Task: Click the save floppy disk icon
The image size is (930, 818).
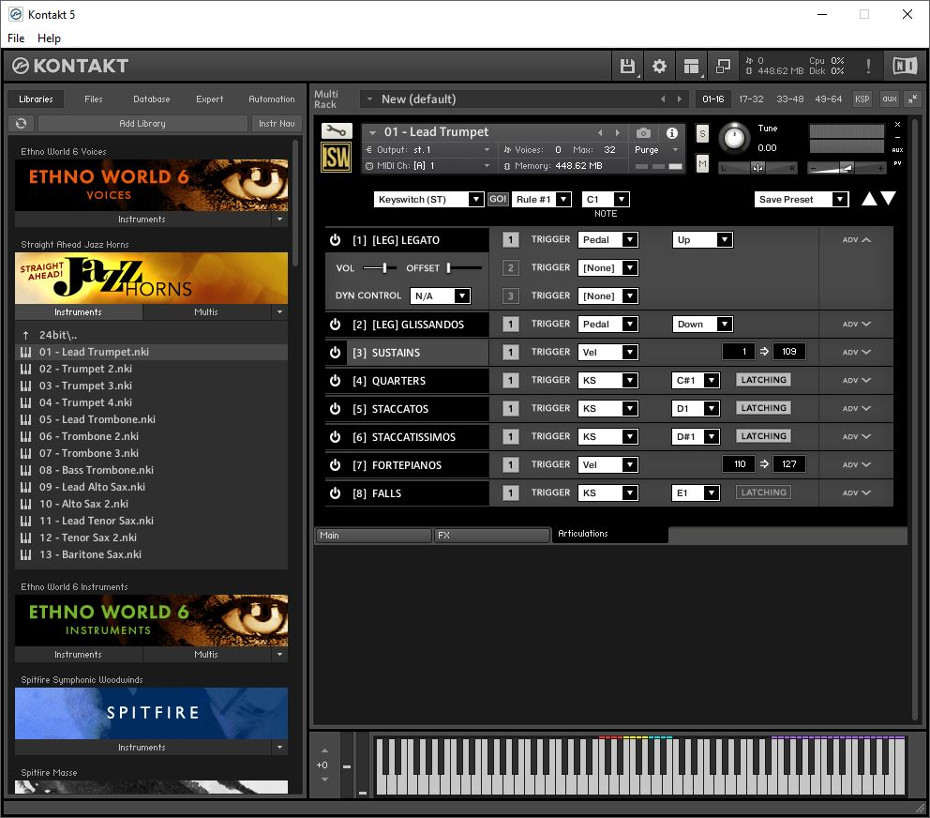Action: coord(627,66)
